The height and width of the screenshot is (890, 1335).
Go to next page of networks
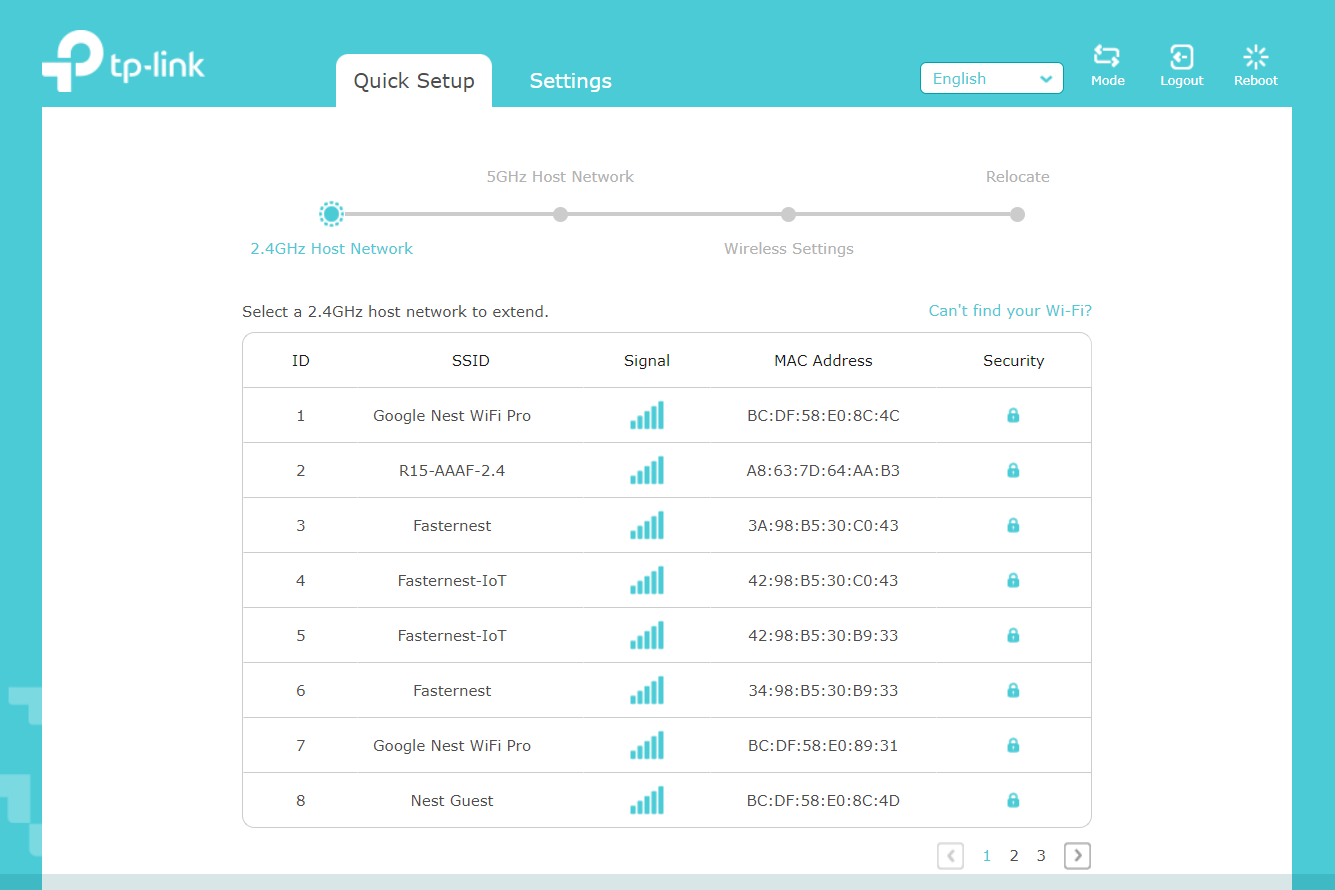click(x=1077, y=856)
